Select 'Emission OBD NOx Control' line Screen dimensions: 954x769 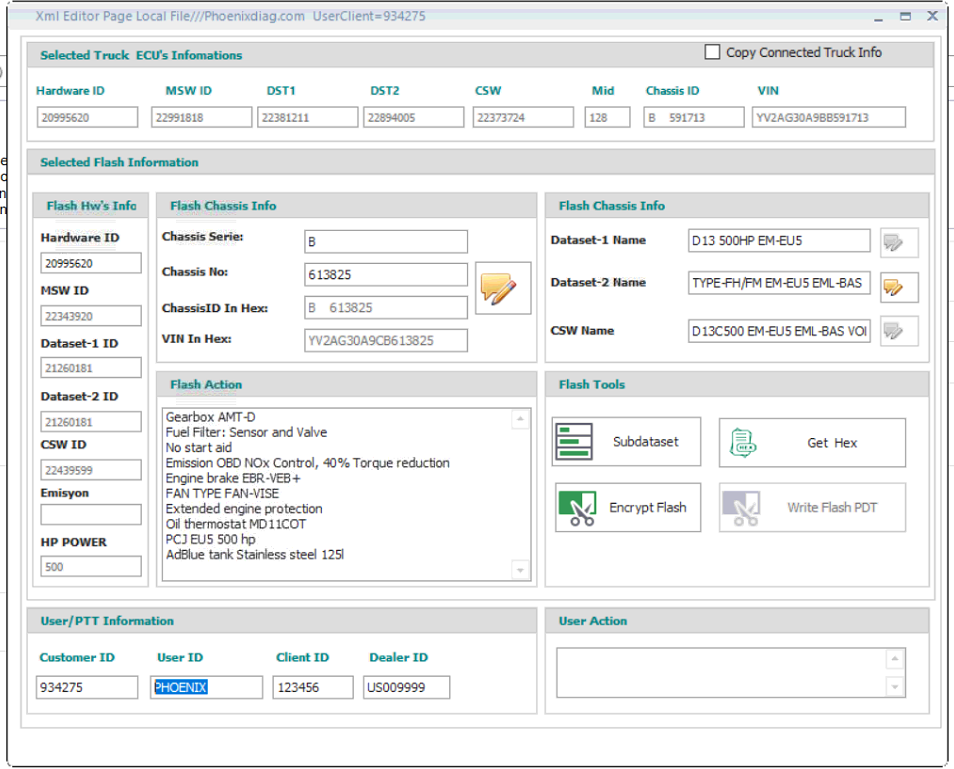(307, 462)
